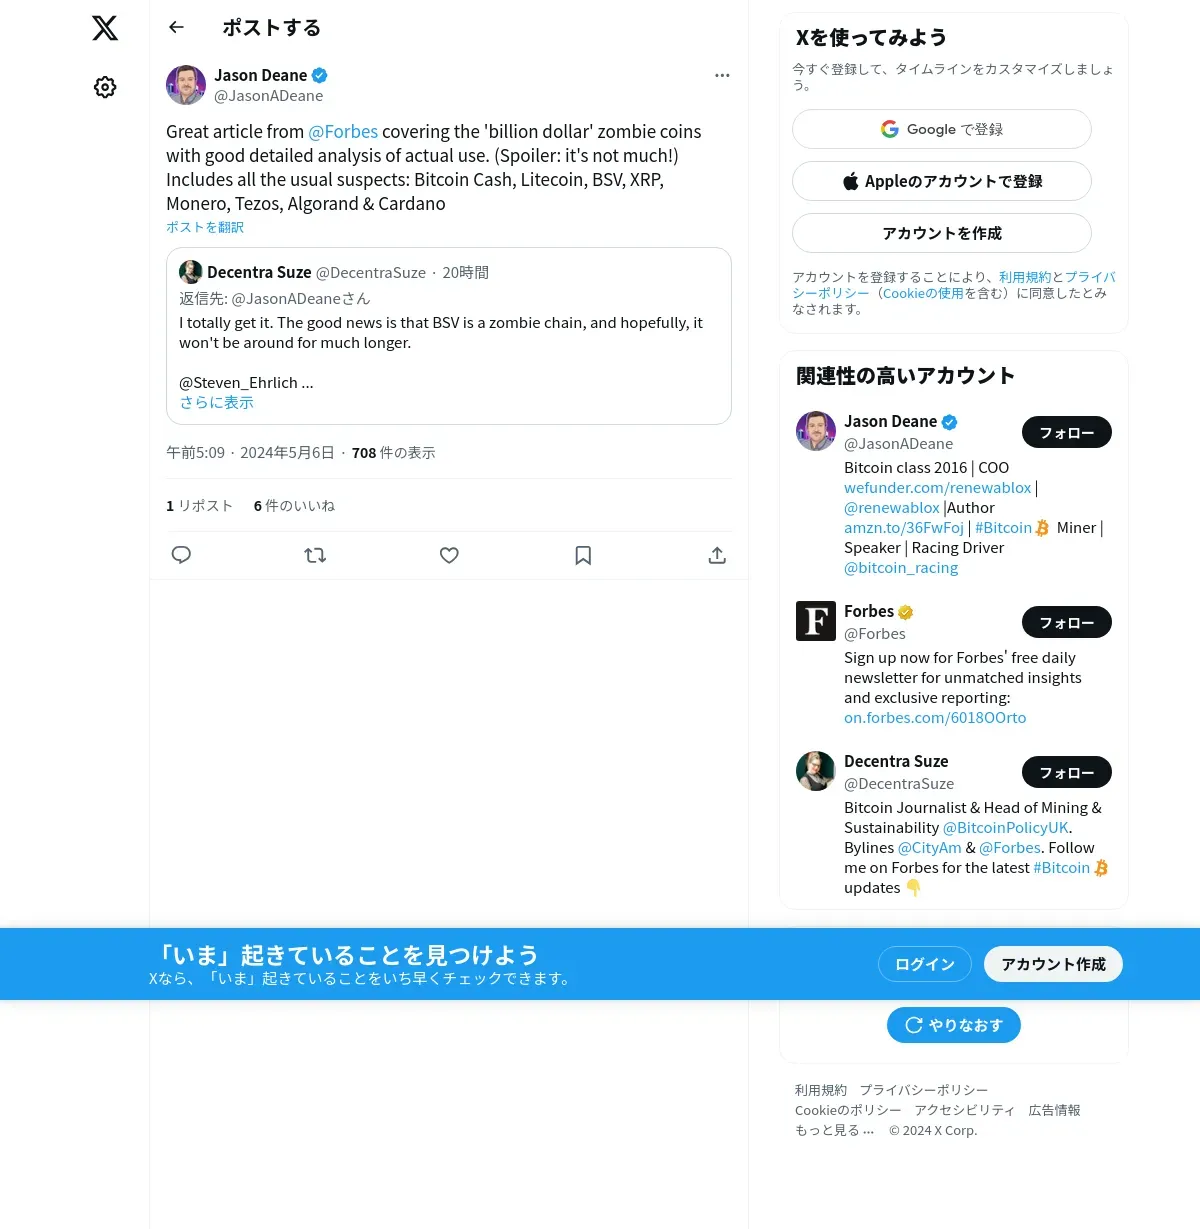
Task: Open Jason Deane's profile avatar
Action: click(x=186, y=85)
